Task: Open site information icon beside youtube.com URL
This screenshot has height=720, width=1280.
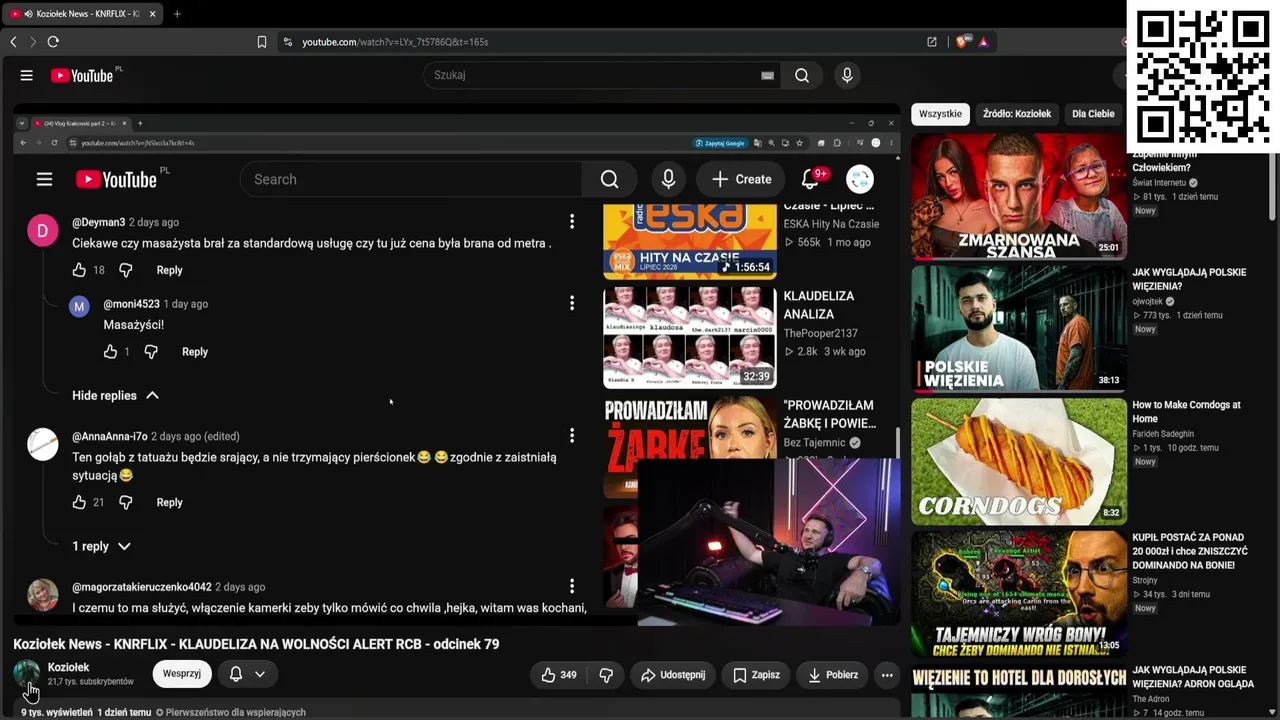Action: pyautogui.click(x=288, y=42)
